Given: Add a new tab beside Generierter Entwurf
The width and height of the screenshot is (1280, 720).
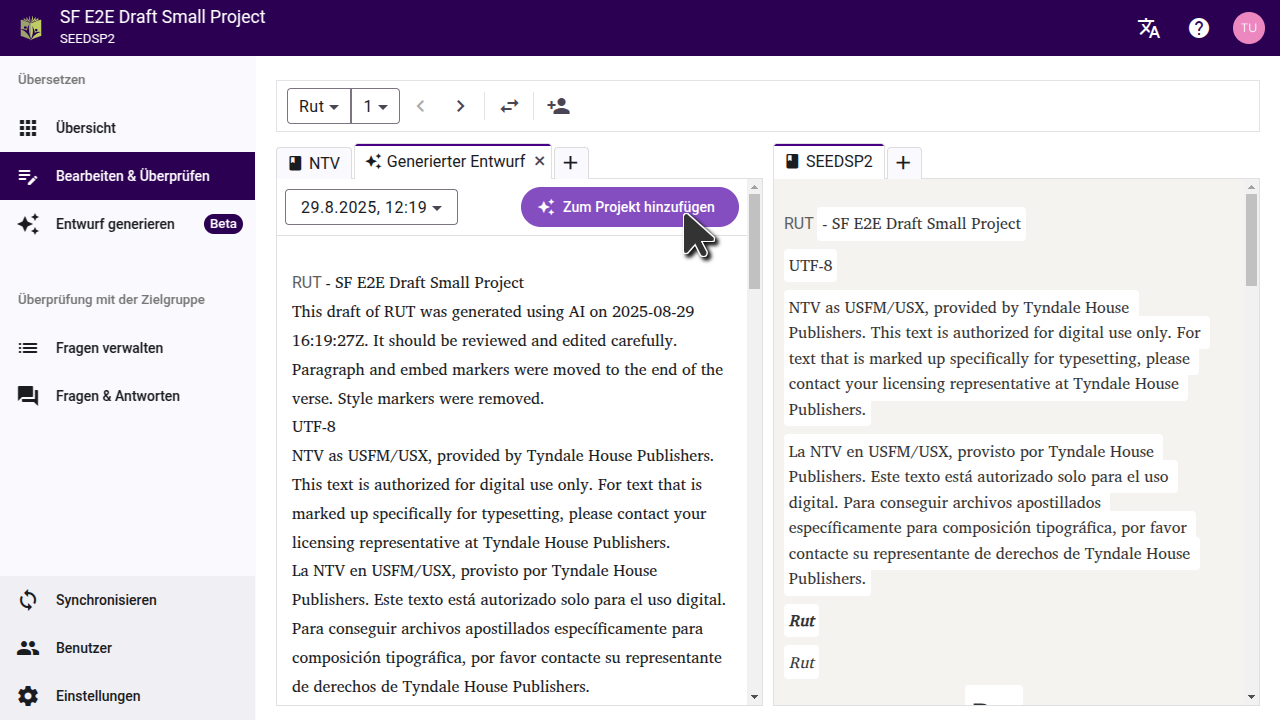Looking at the screenshot, I should [570, 163].
